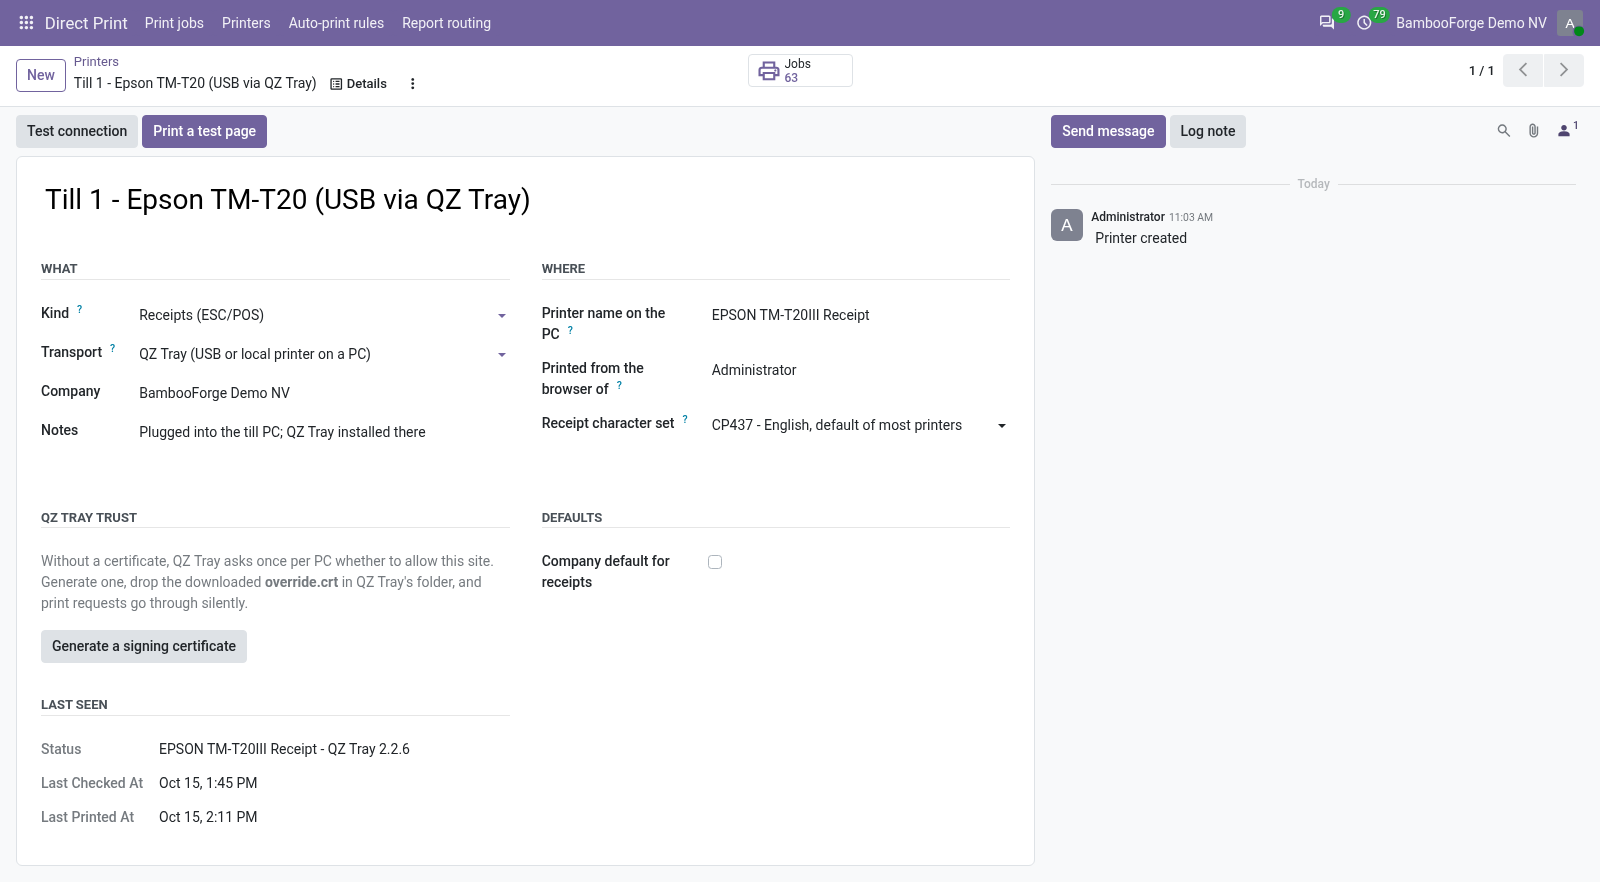This screenshot has height=882, width=1600.
Task: Open the Kind dropdown
Action: pyautogui.click(x=324, y=315)
